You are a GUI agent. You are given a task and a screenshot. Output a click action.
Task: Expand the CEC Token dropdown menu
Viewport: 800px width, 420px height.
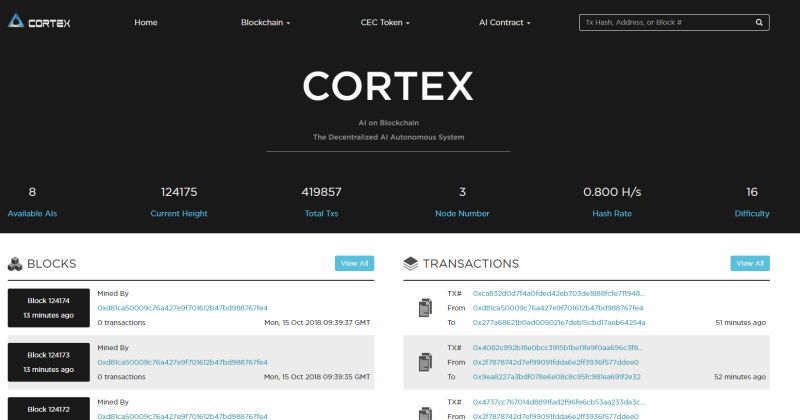point(385,22)
